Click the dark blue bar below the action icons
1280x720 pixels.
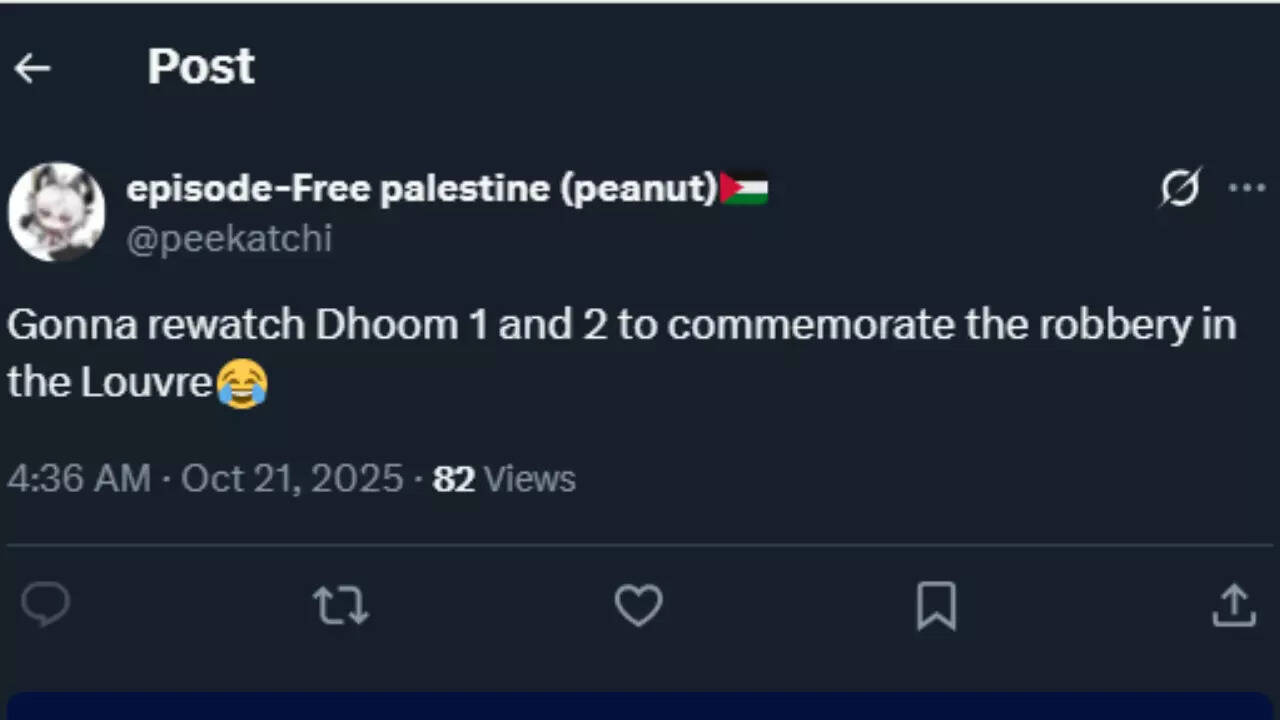point(640,706)
